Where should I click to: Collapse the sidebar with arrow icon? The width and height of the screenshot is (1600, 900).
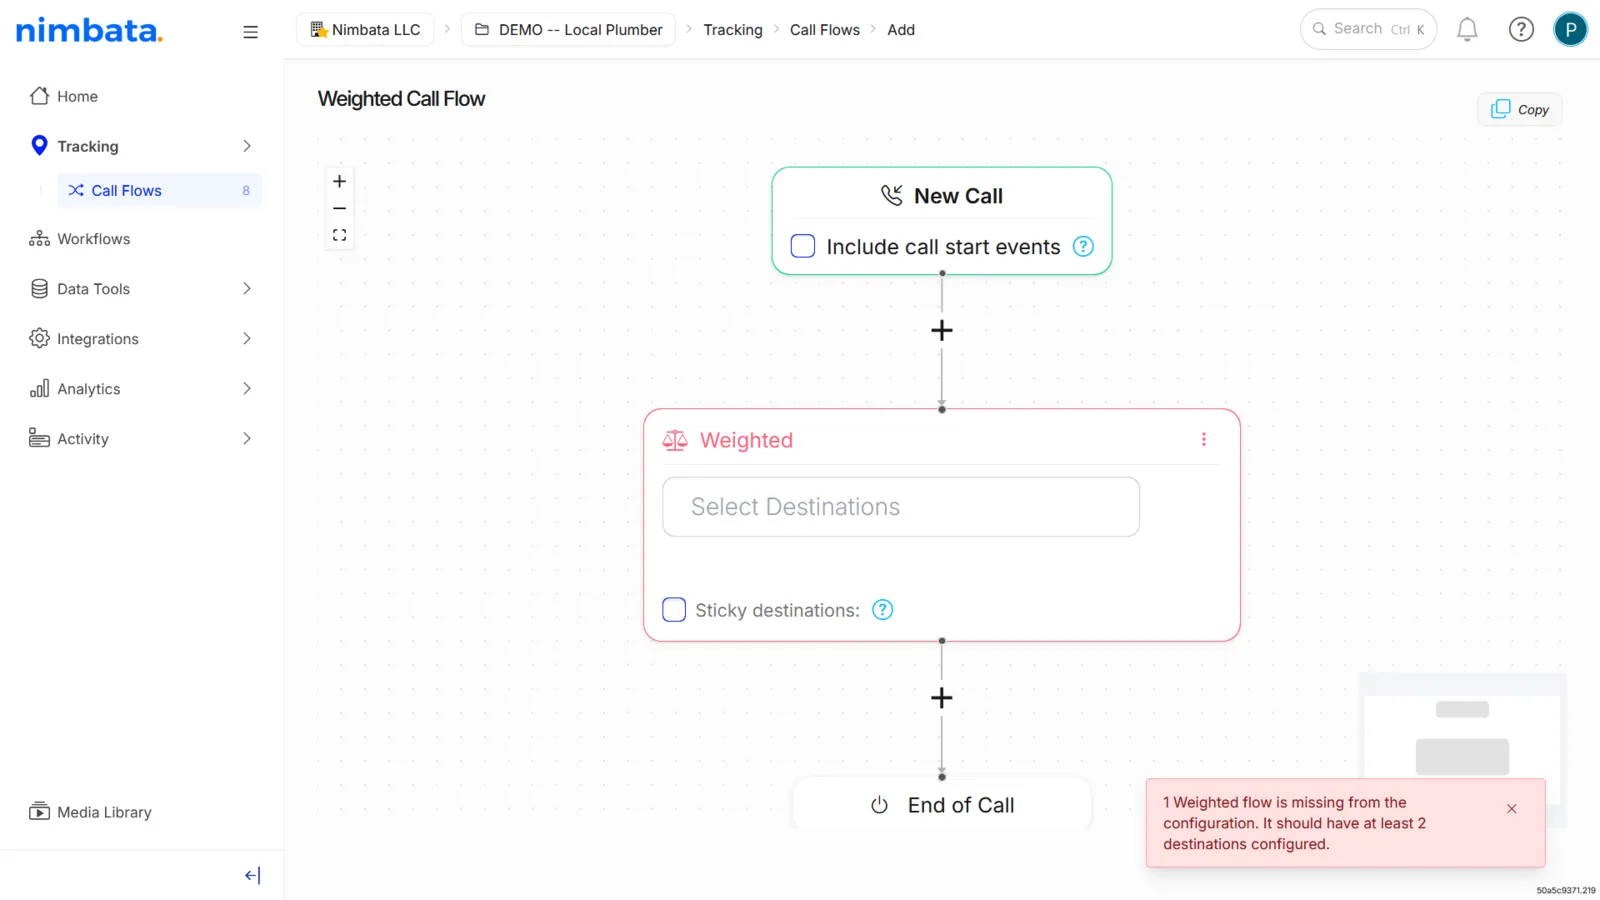pyautogui.click(x=252, y=876)
